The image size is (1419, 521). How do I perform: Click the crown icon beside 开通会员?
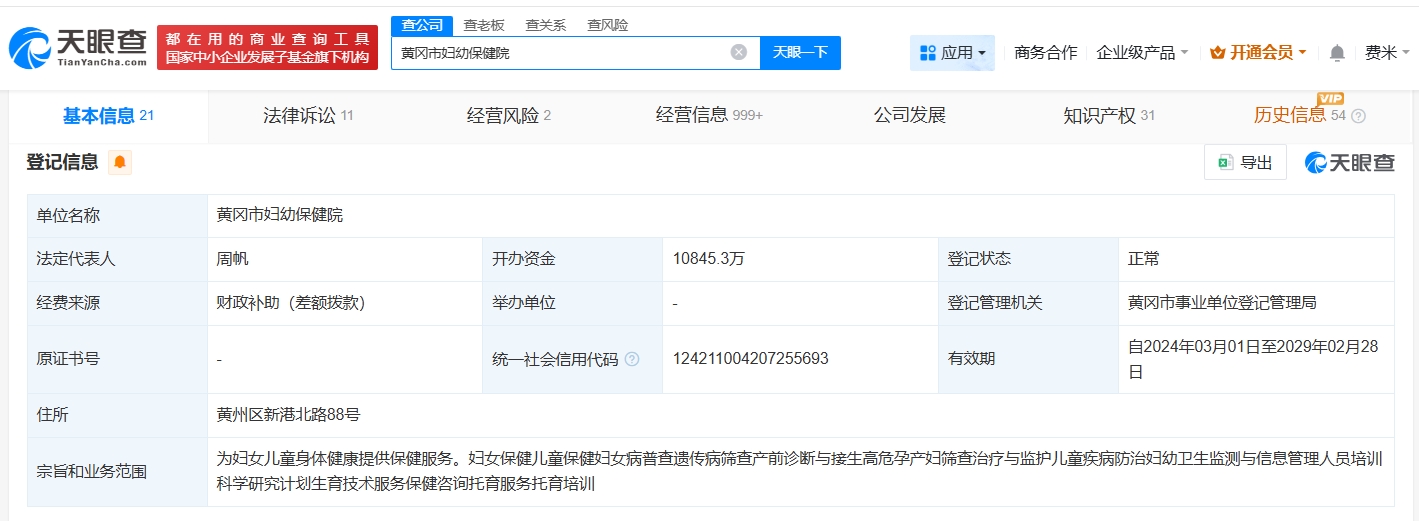click(1218, 53)
